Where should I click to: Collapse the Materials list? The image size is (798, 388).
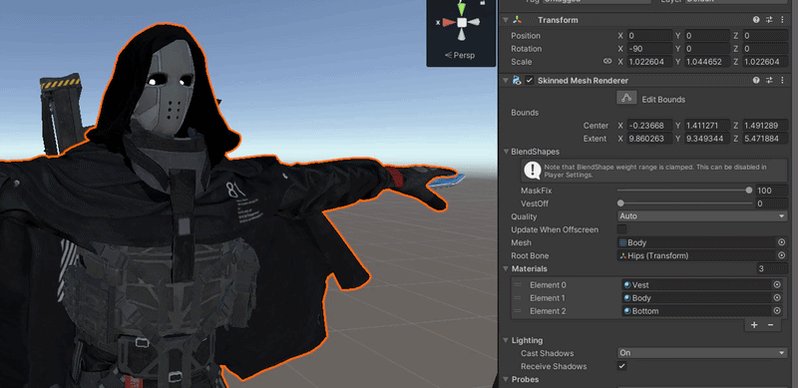[506, 268]
